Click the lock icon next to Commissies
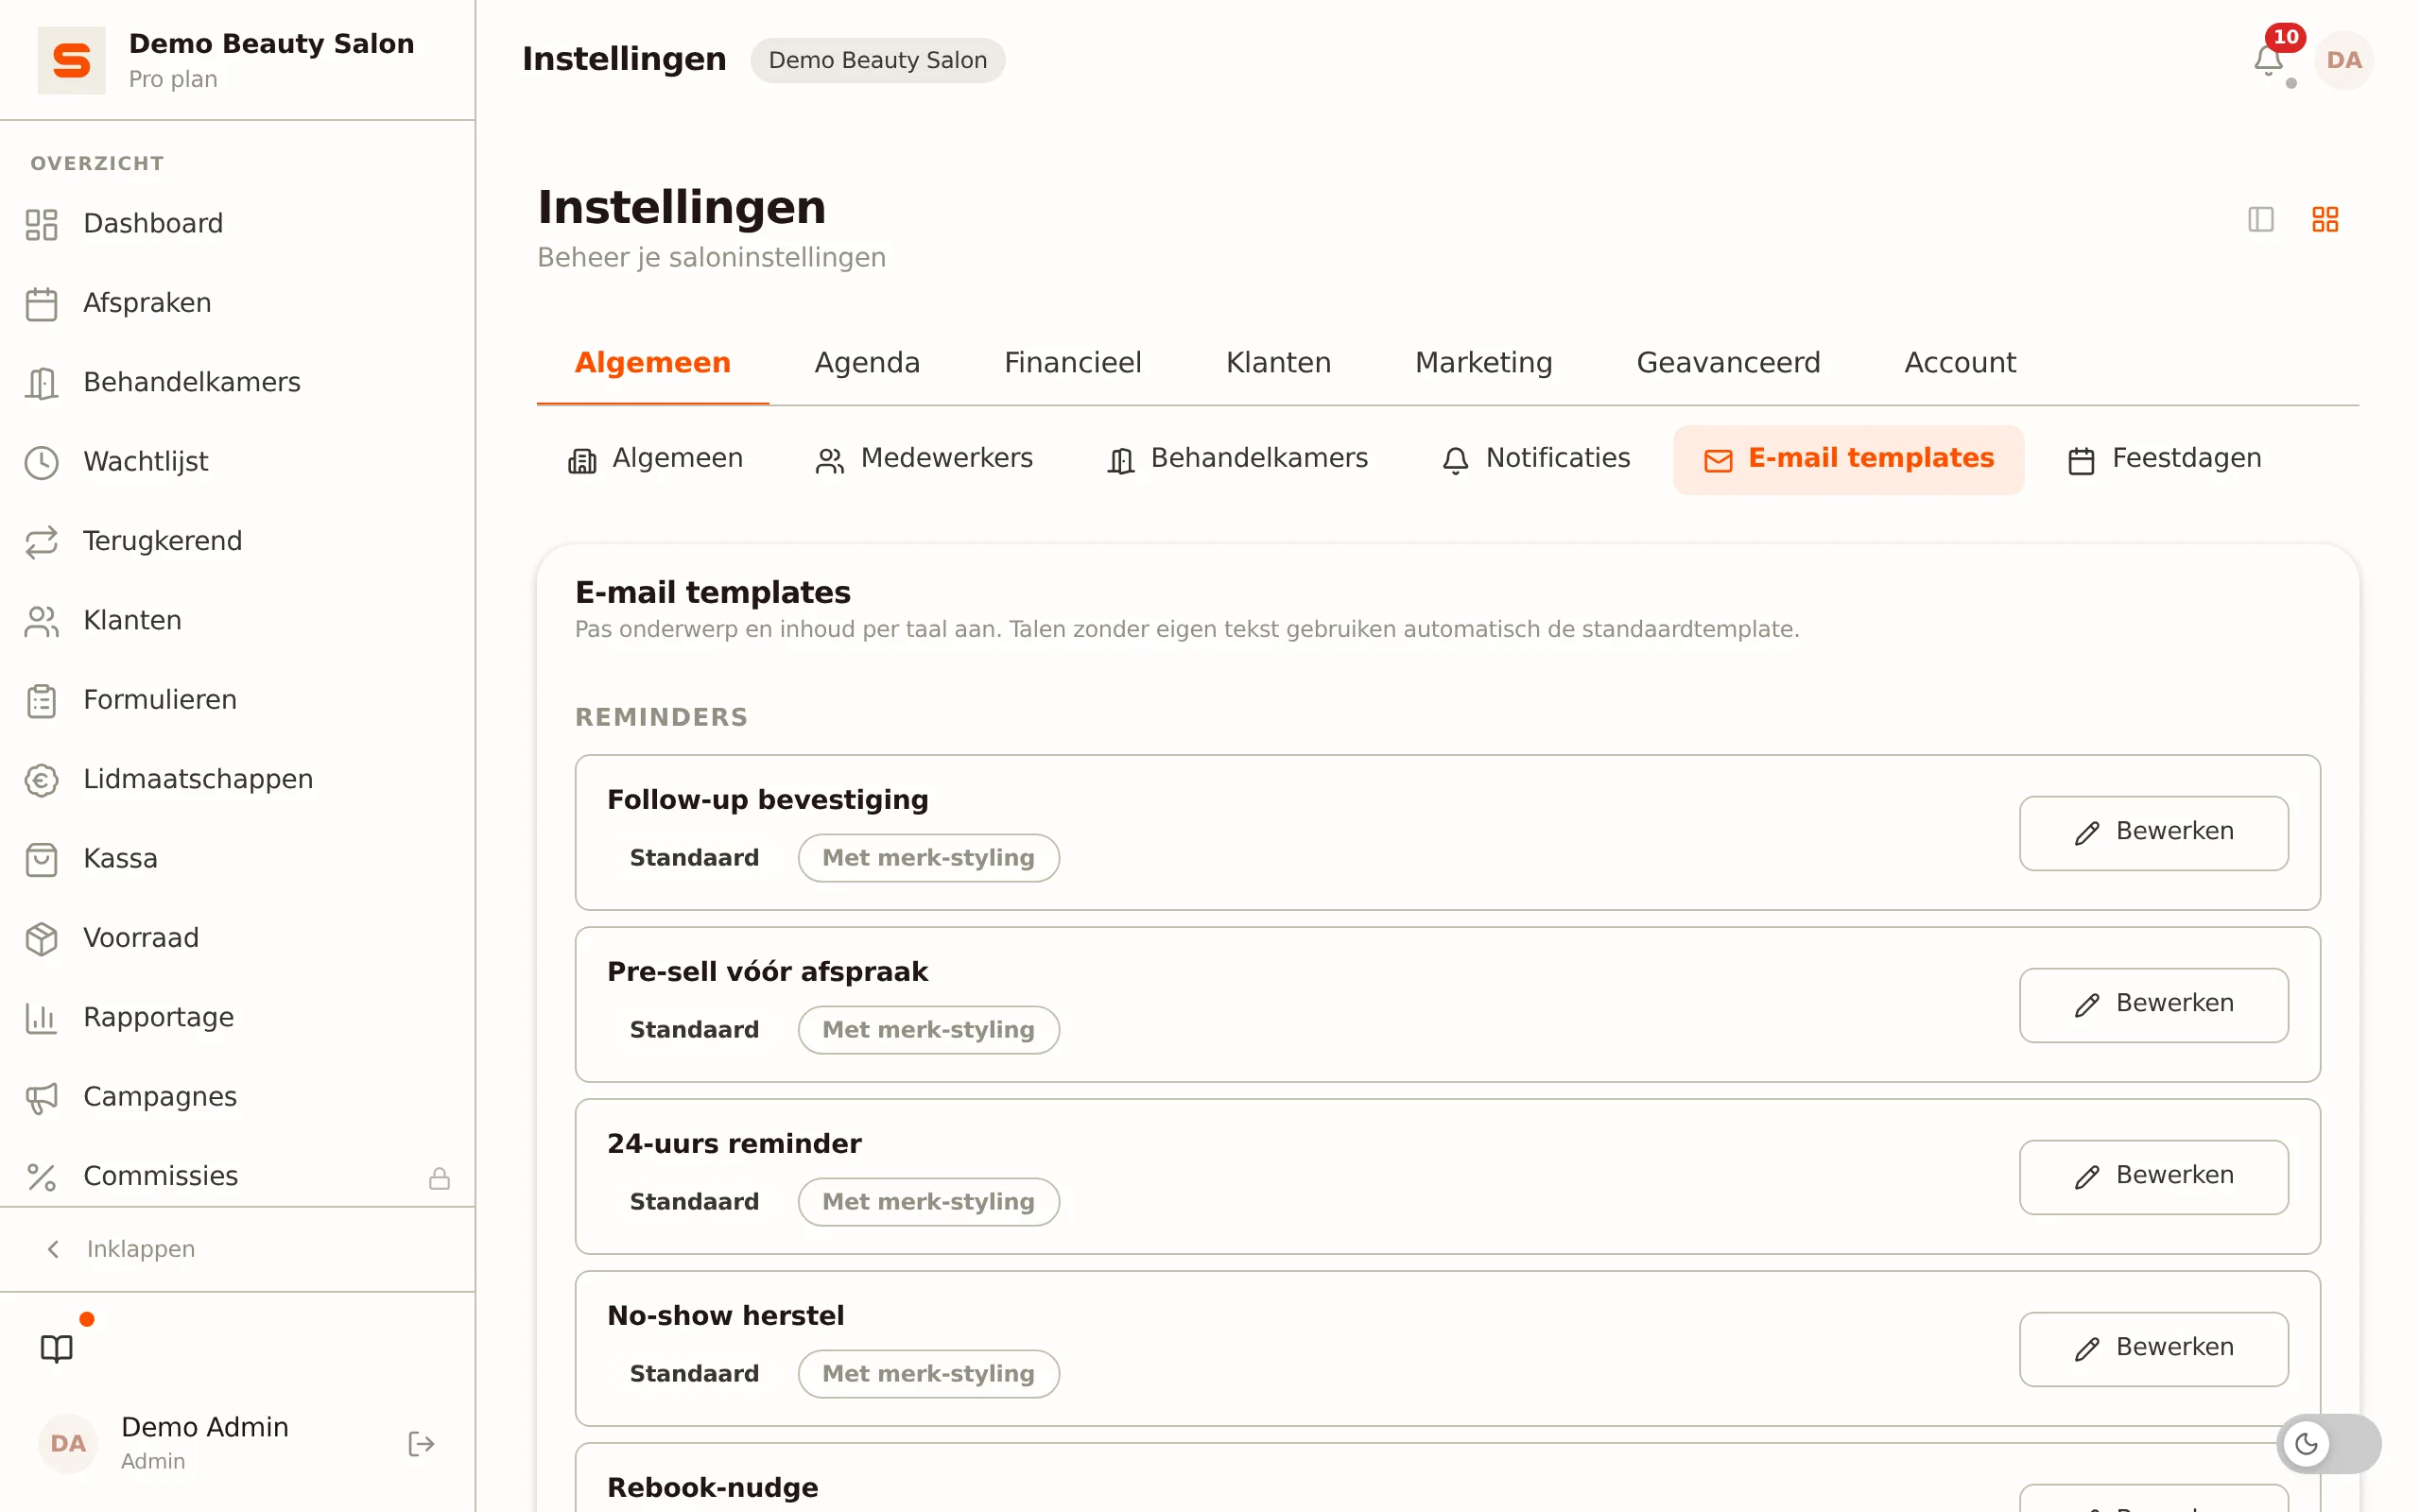Viewport: 2420px width, 1512px height. coord(439,1178)
